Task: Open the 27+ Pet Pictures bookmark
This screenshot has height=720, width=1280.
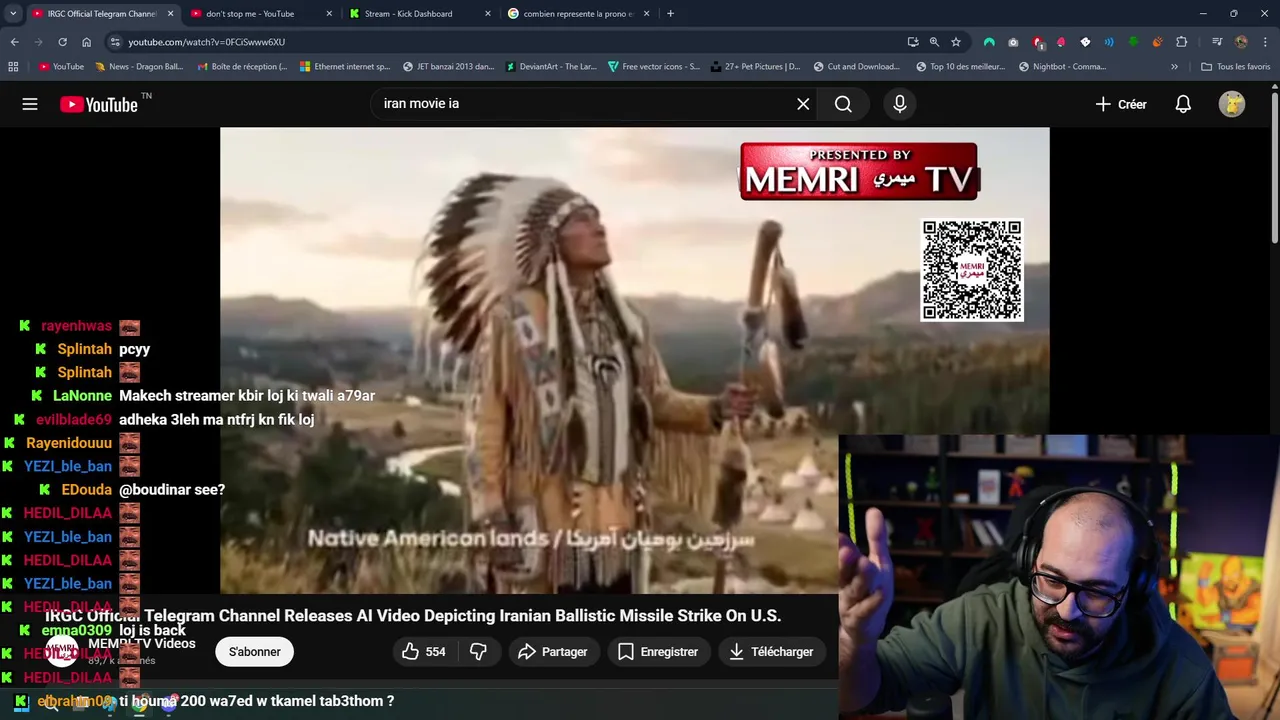Action: click(x=755, y=67)
